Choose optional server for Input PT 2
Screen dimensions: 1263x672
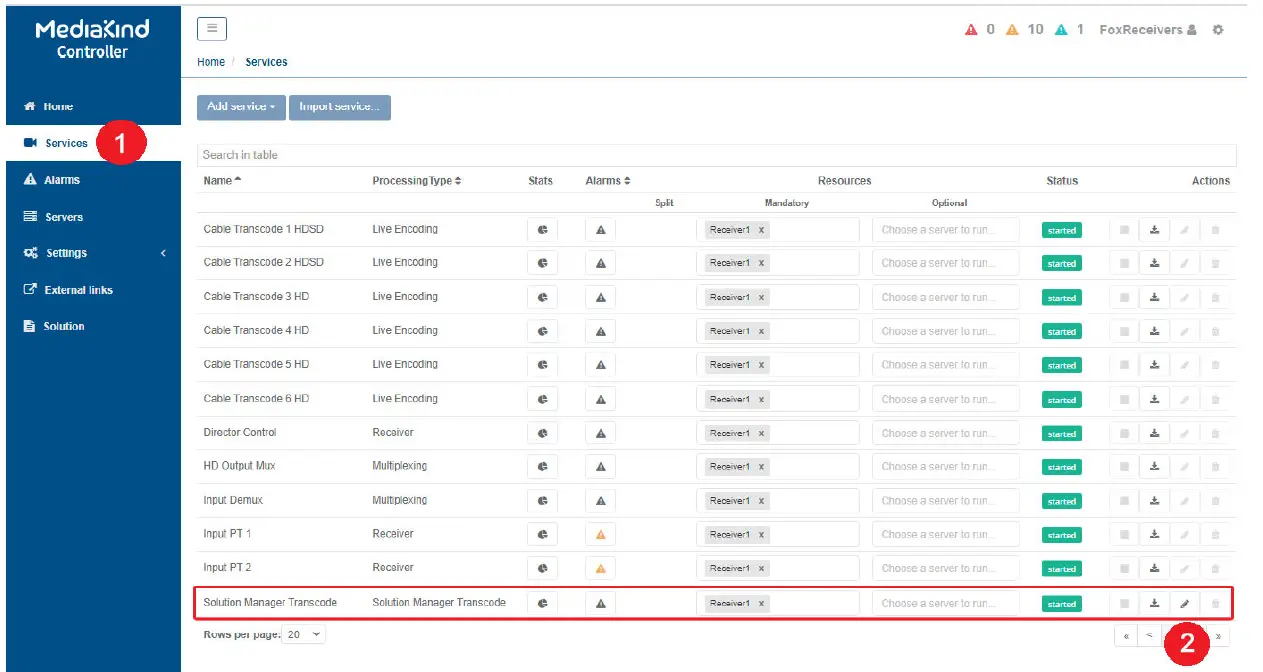(x=945, y=568)
